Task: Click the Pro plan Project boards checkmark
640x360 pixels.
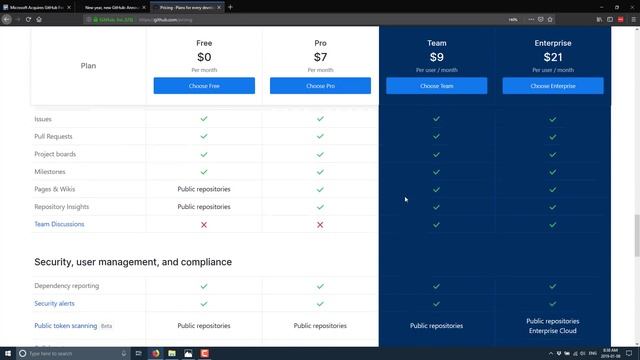Action: click(x=320, y=154)
